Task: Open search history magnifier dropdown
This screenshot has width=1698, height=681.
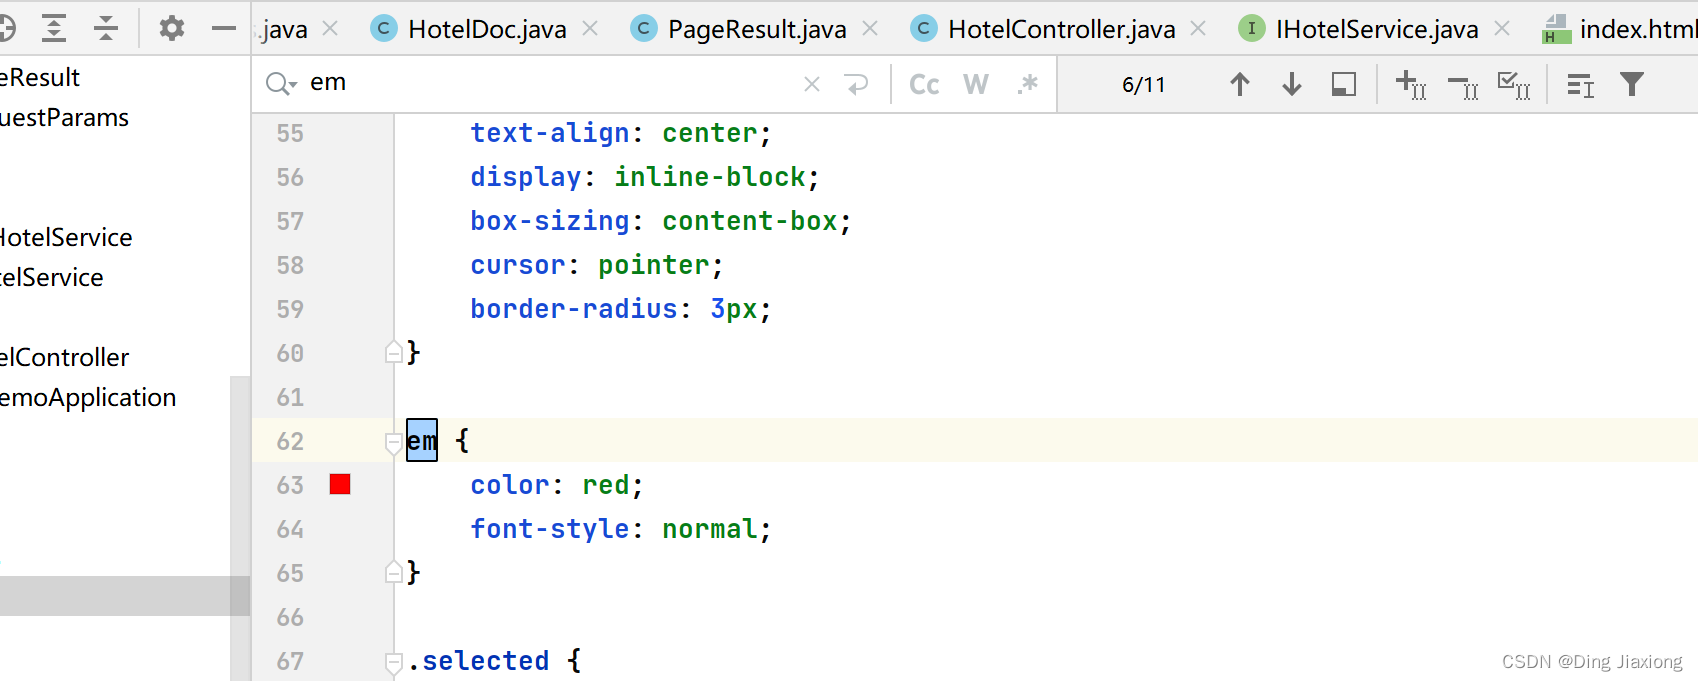Action: point(281,84)
